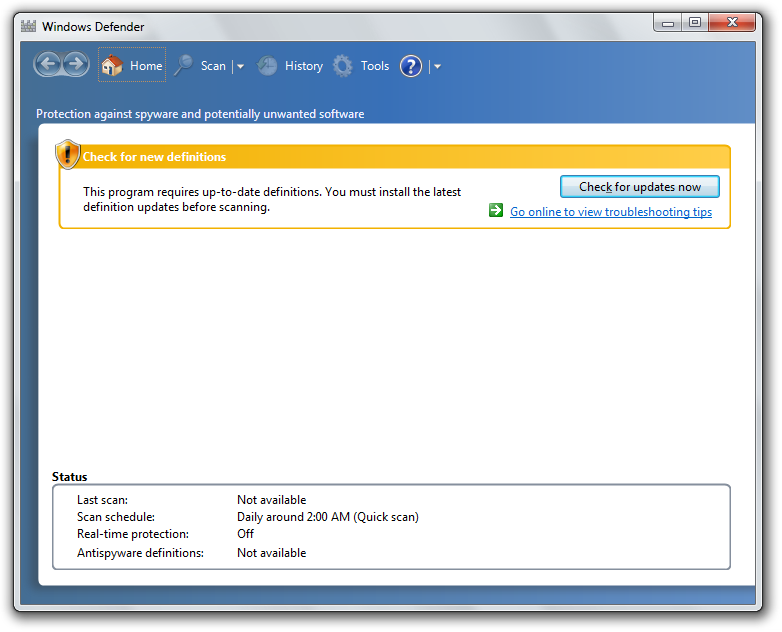Click the Forward arrow navigation button

76,64
